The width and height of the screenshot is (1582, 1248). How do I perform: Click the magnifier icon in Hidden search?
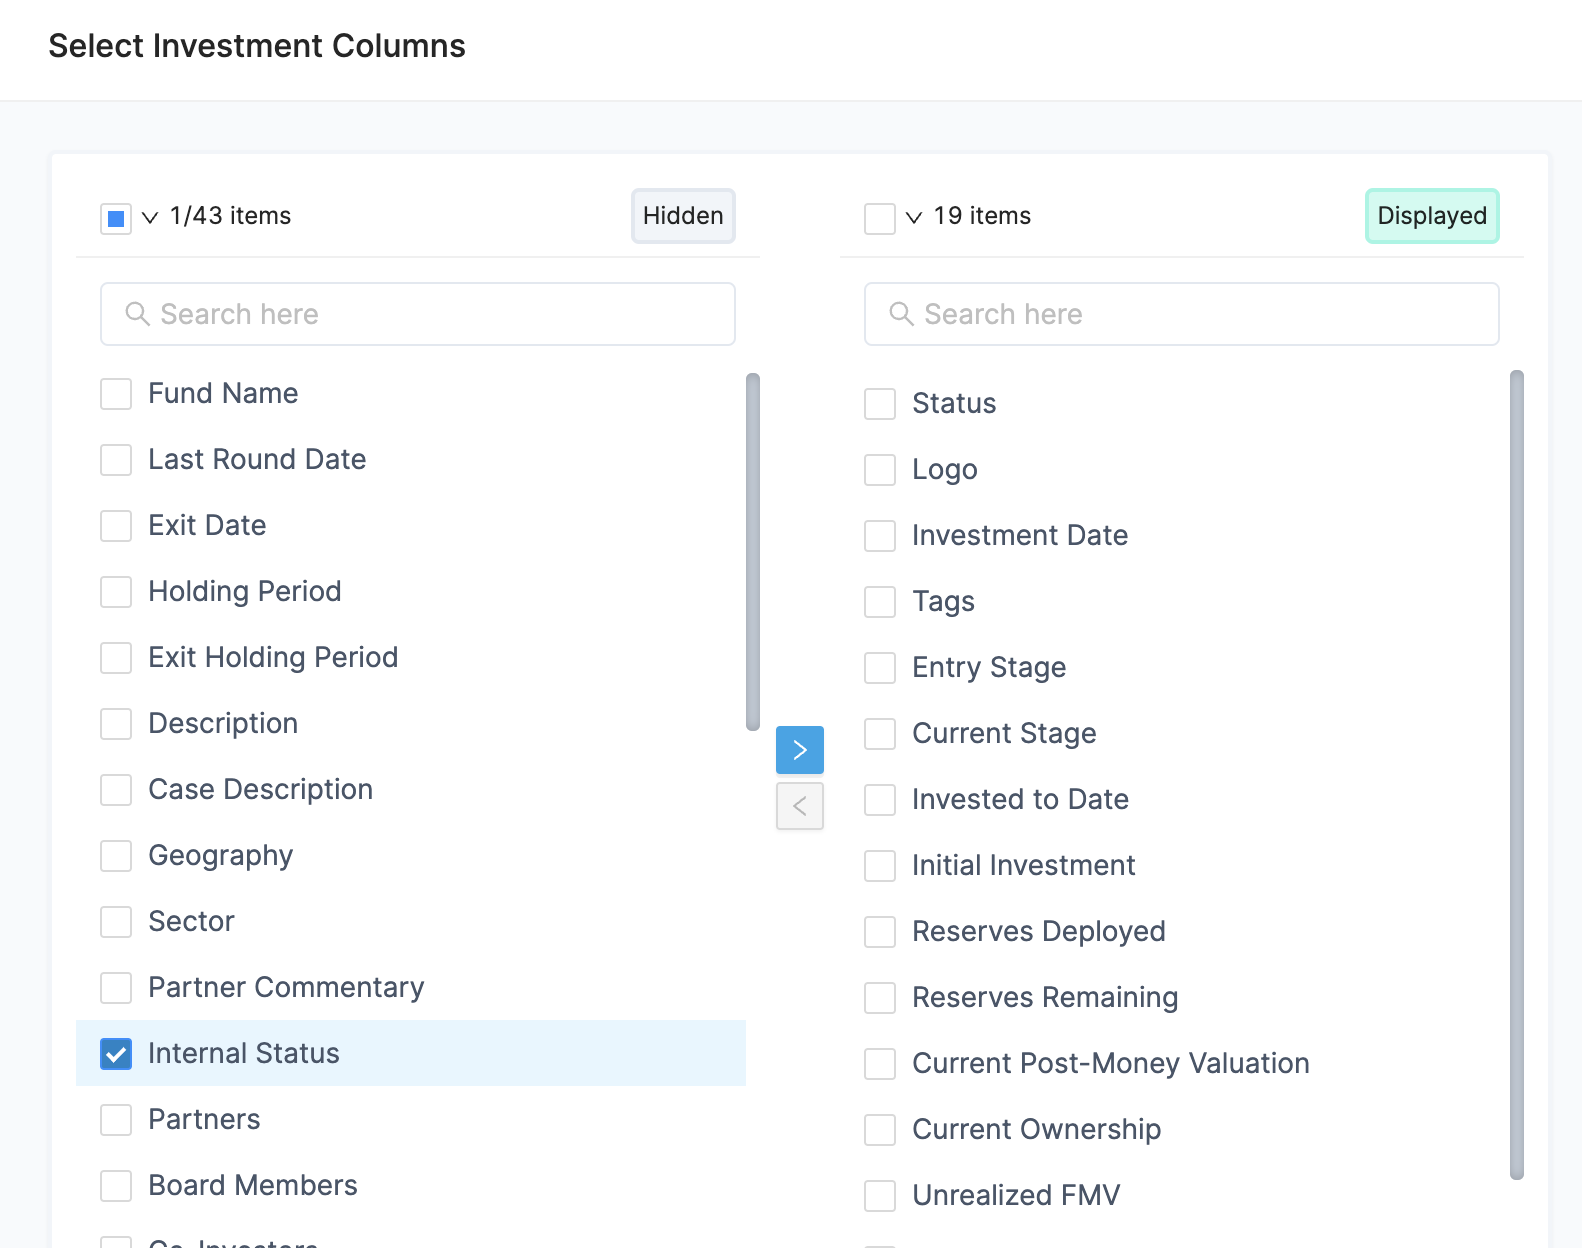137,314
